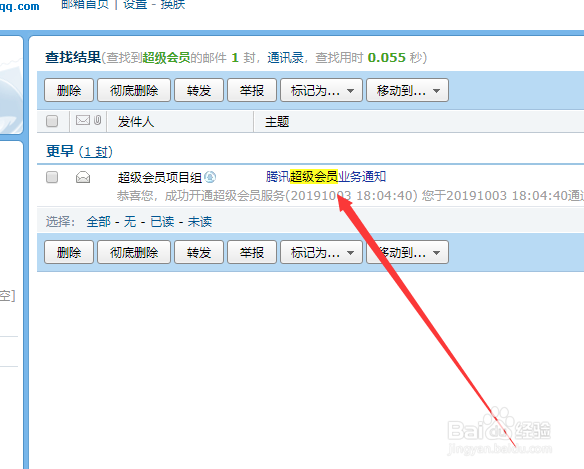
Task: Click the blue contact badge beside 超级会员项目组
Action: (210, 177)
